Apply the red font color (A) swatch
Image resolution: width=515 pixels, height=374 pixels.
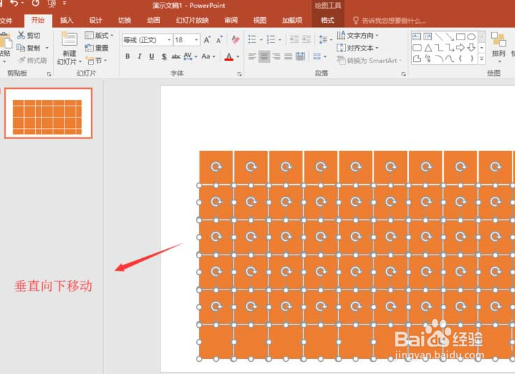229,57
